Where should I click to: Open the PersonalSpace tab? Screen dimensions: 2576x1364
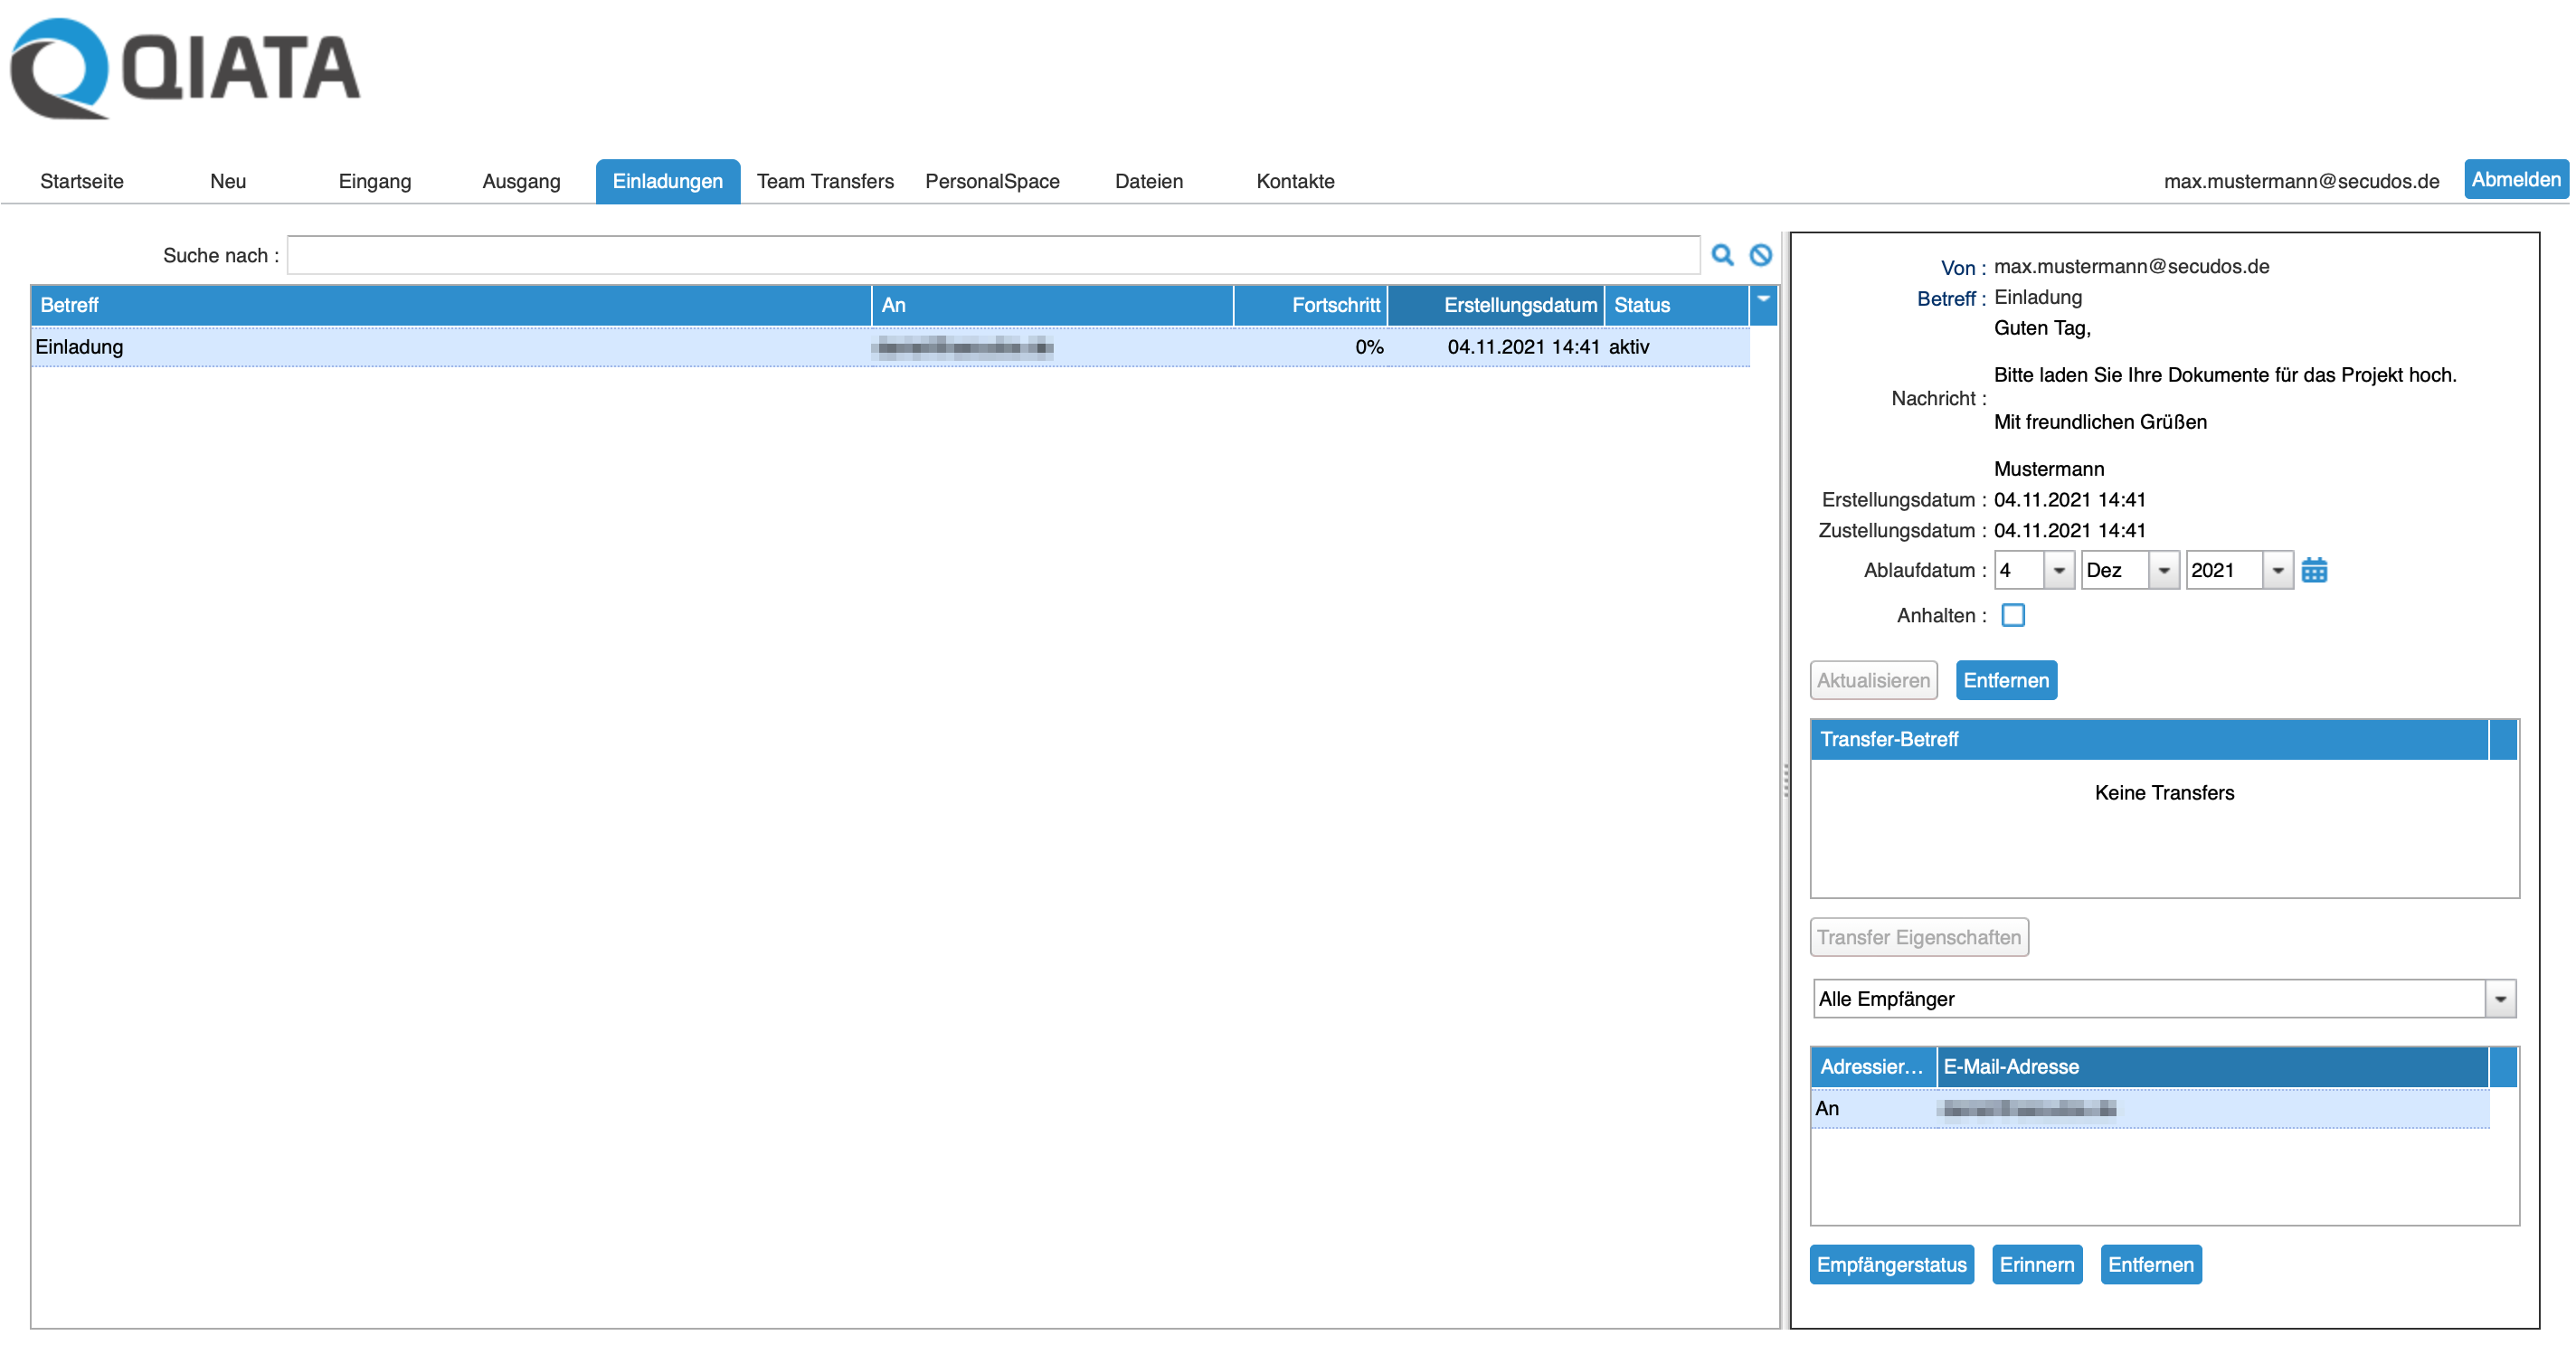pyautogui.click(x=992, y=181)
